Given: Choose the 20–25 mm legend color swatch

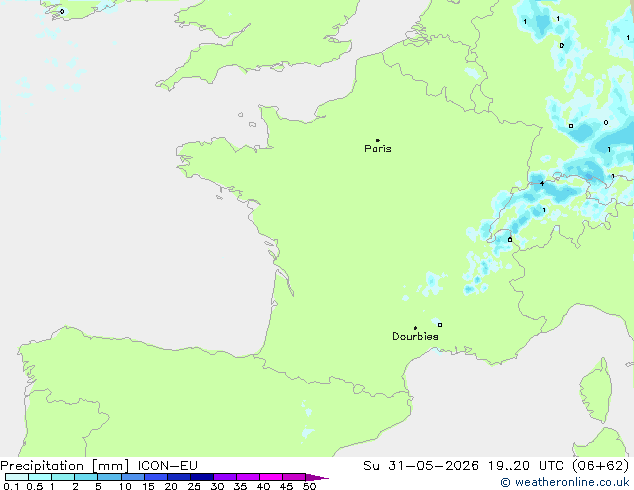Looking at the screenshot, I should click(x=179, y=477).
